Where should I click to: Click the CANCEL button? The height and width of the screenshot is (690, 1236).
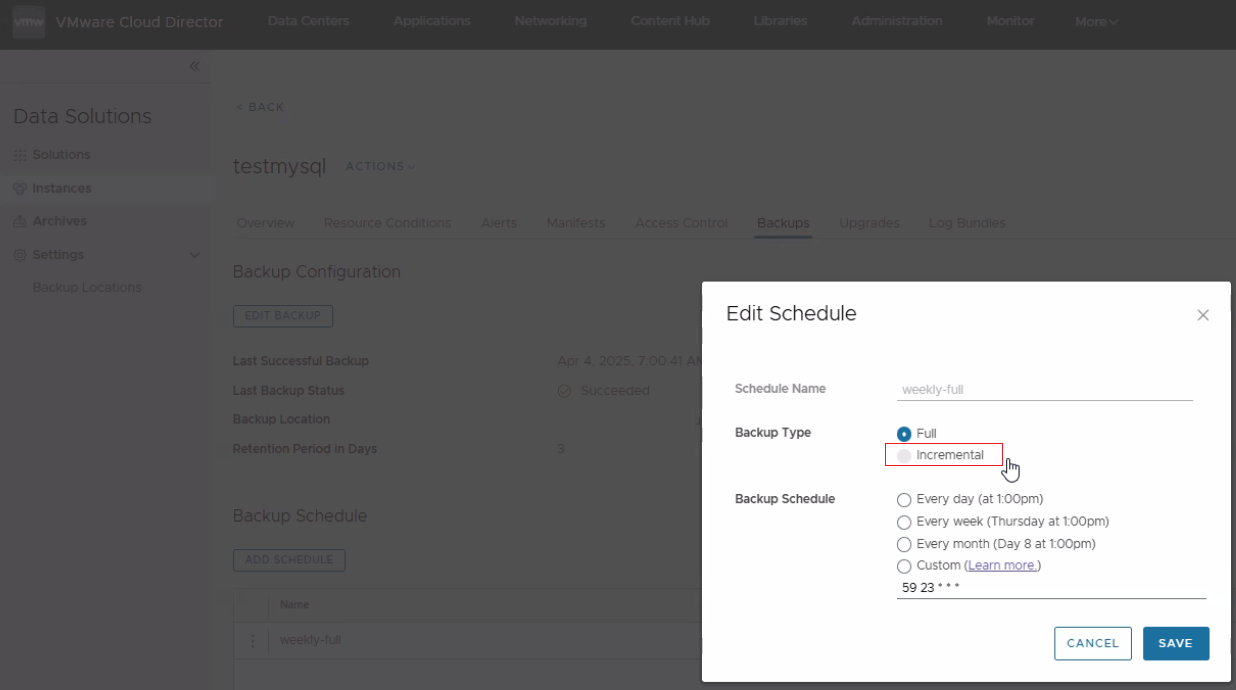click(1093, 644)
